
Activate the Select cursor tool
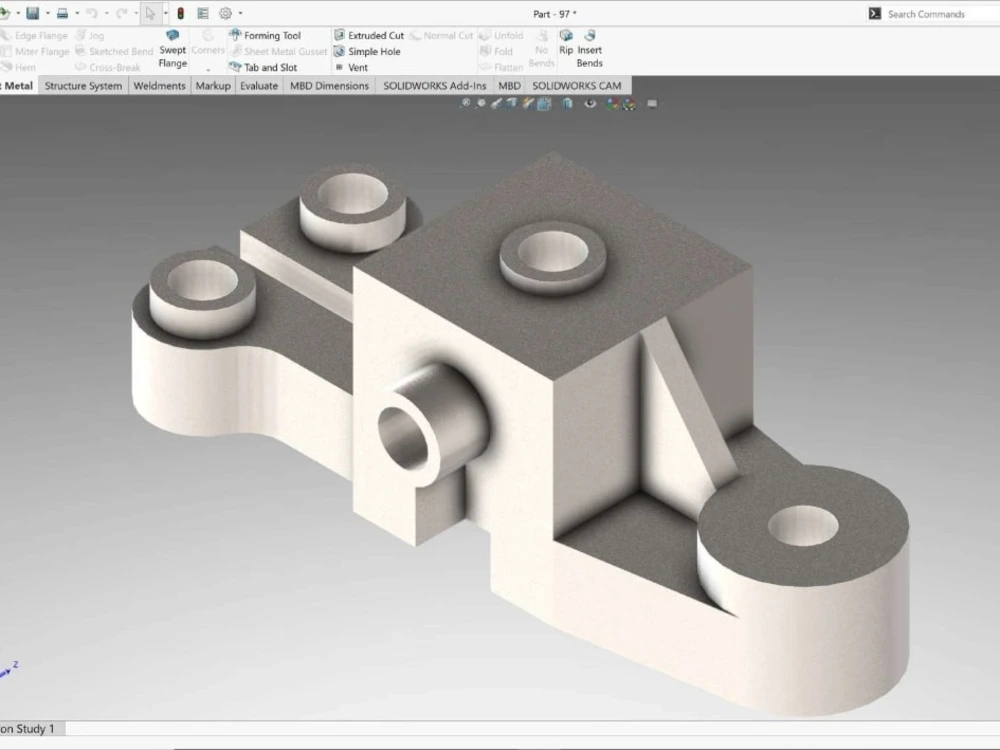click(150, 13)
